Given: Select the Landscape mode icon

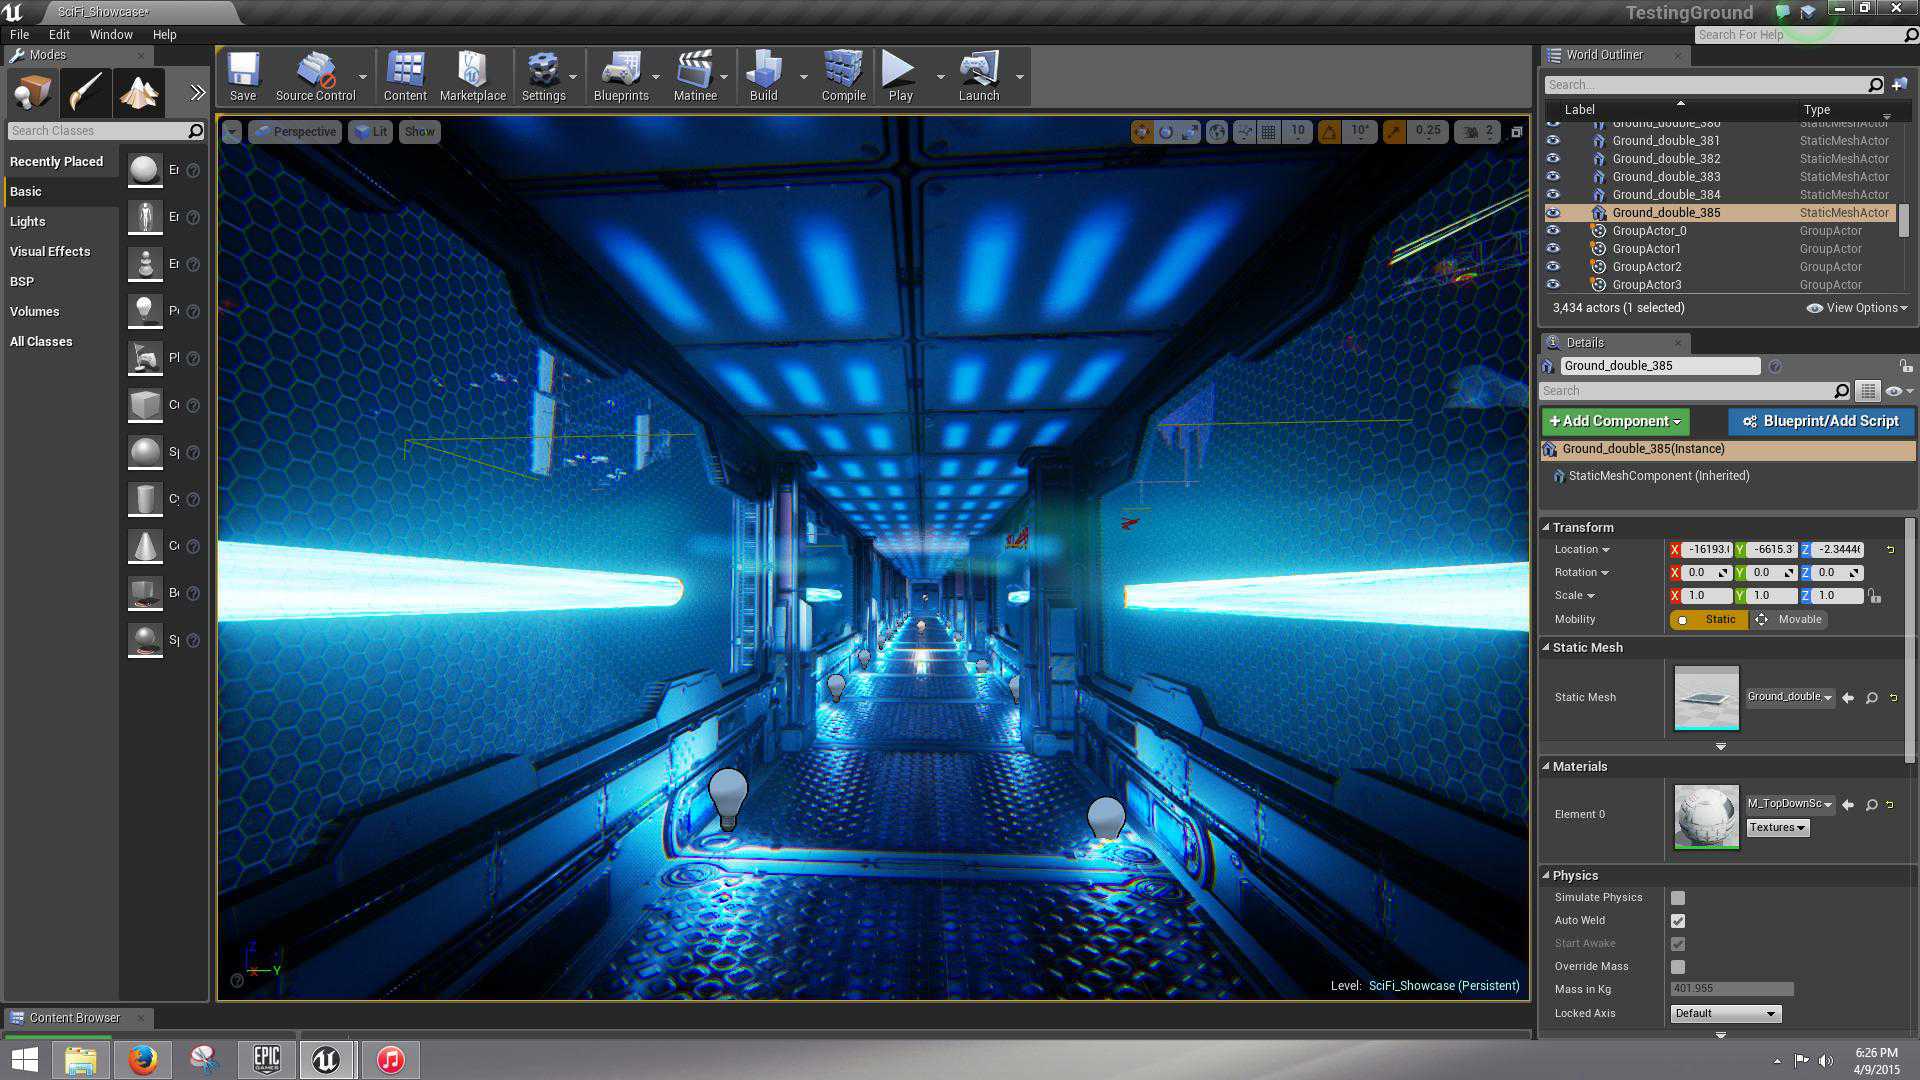Looking at the screenshot, I should click(x=139, y=94).
